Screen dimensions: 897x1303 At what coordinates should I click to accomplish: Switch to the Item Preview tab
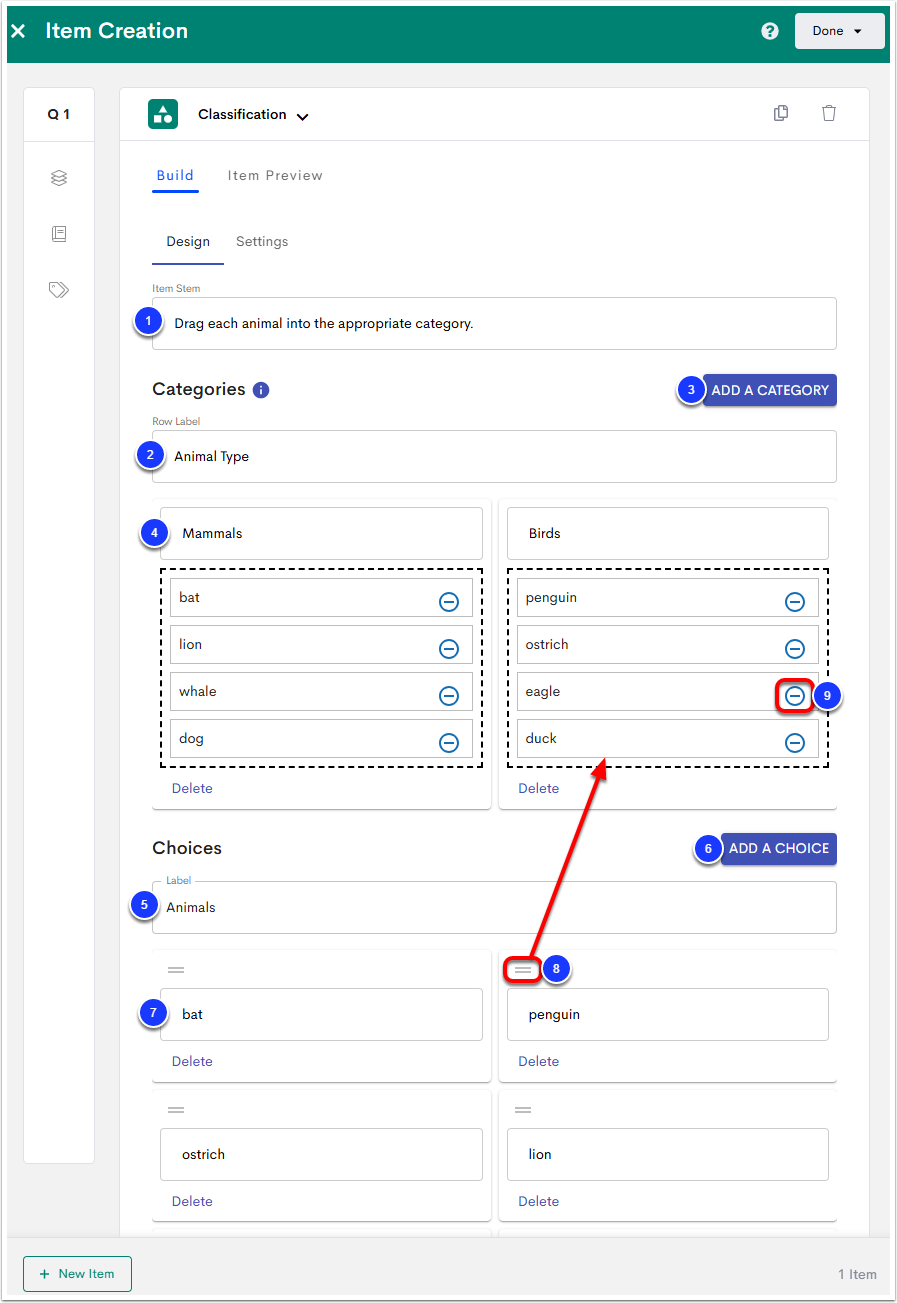click(275, 175)
